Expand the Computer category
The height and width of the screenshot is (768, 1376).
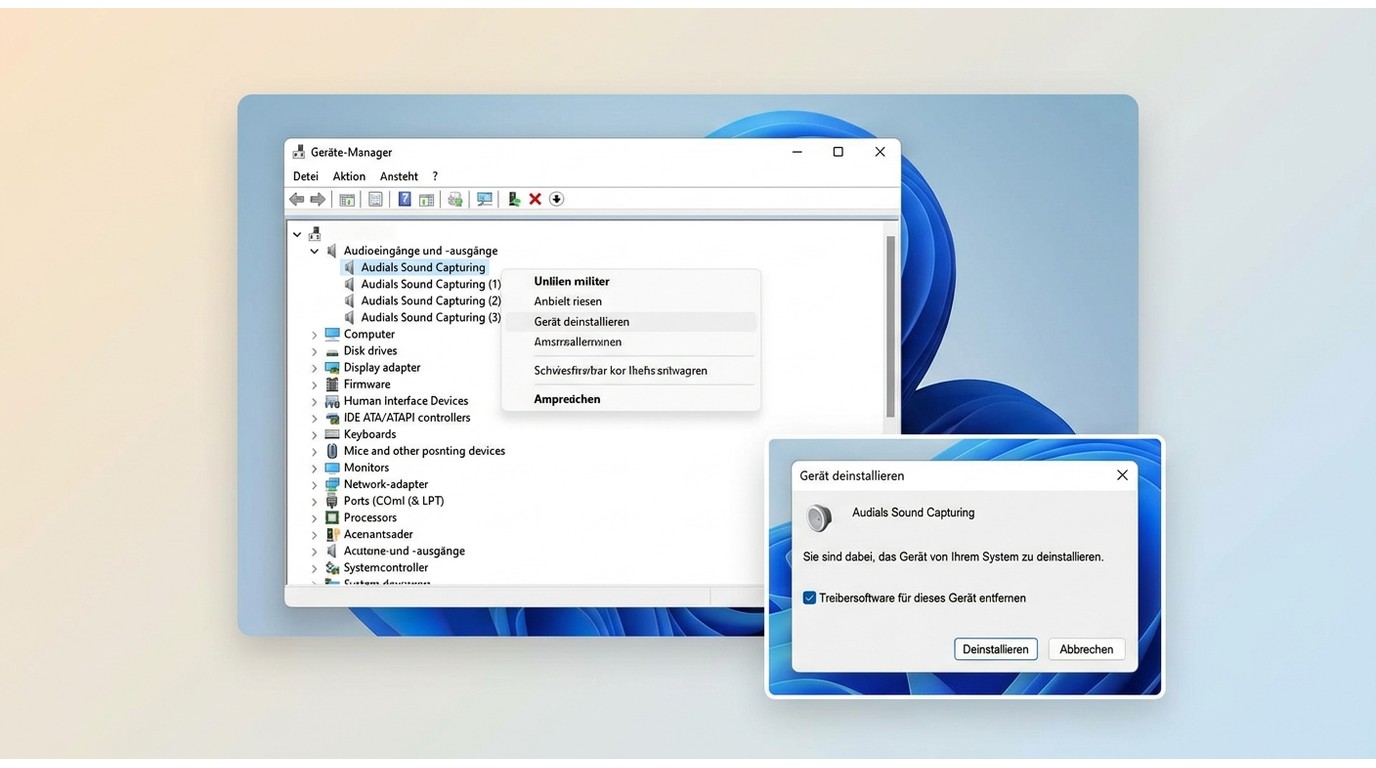314,334
